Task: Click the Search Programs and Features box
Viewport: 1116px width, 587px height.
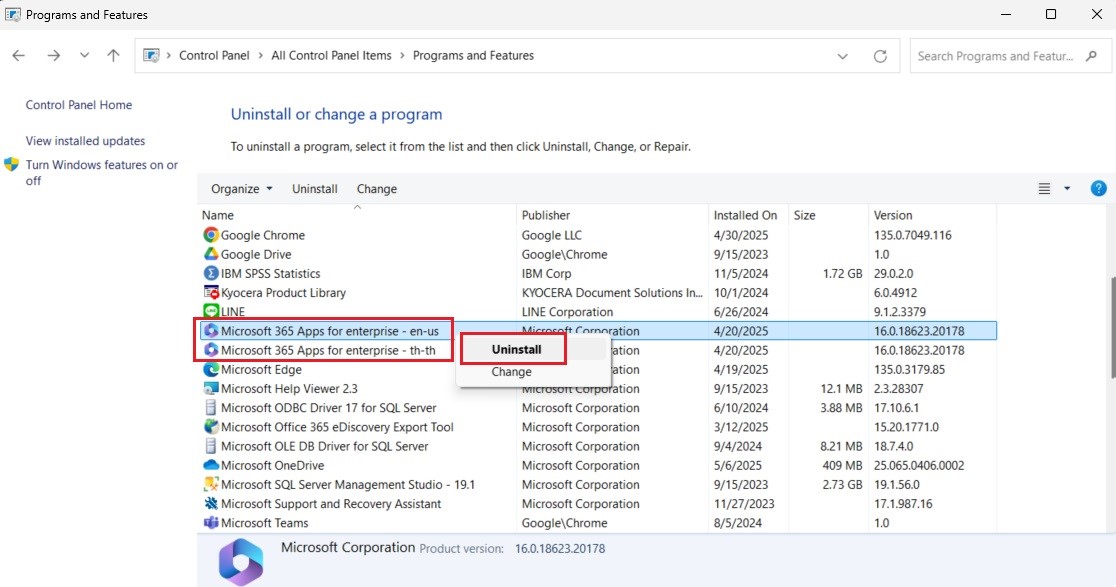Action: tap(1002, 56)
